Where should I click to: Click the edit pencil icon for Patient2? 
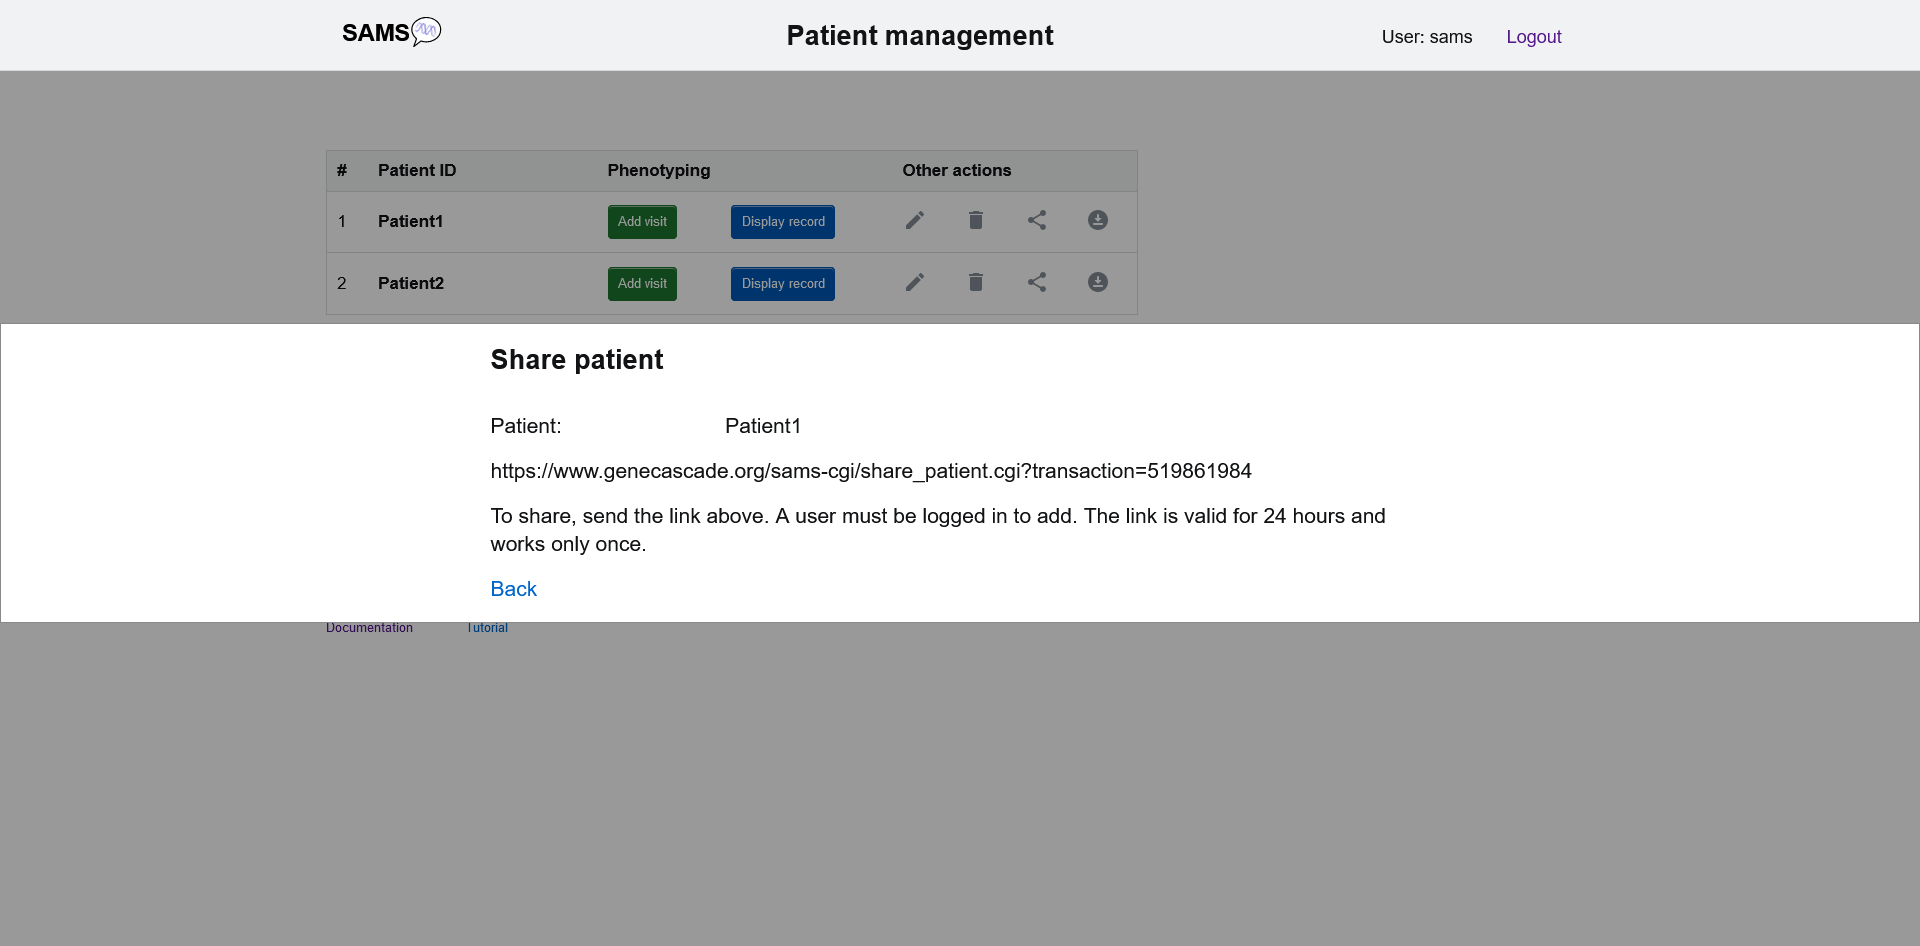[x=915, y=283]
